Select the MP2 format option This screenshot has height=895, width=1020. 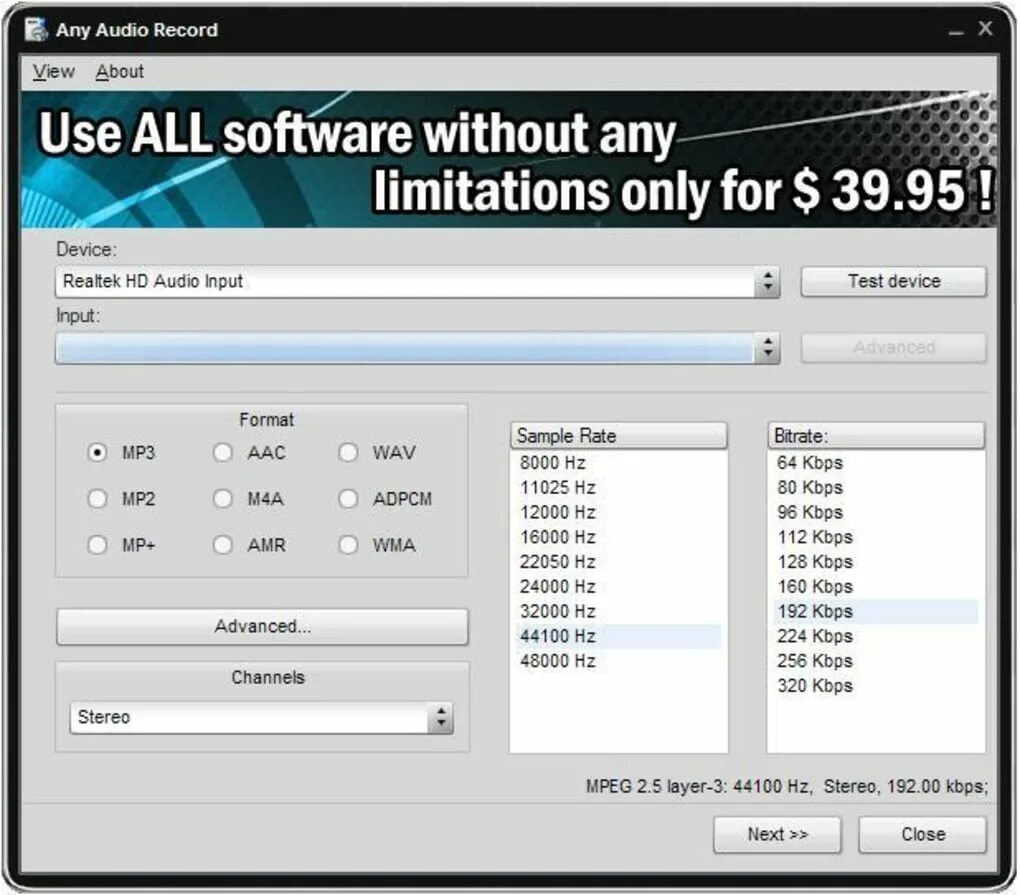point(97,499)
